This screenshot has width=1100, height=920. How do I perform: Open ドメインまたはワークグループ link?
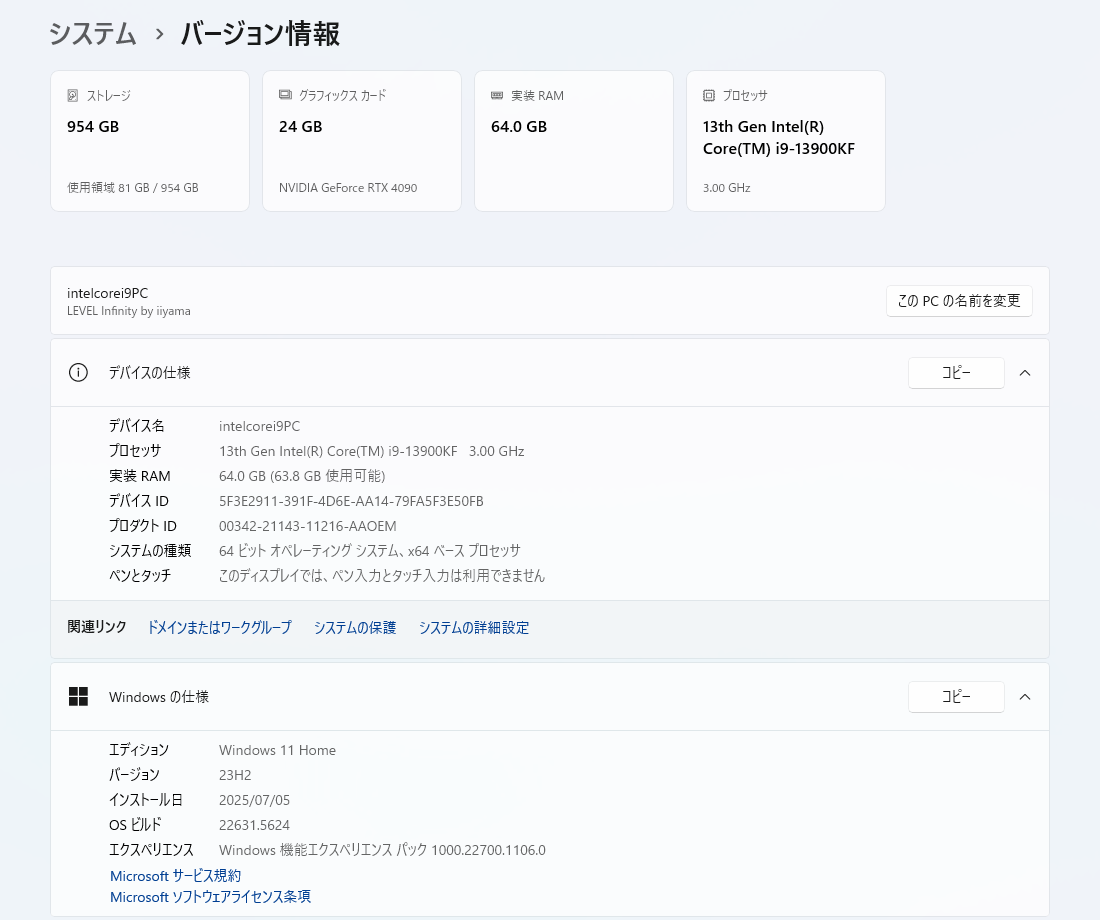pyautogui.click(x=219, y=627)
